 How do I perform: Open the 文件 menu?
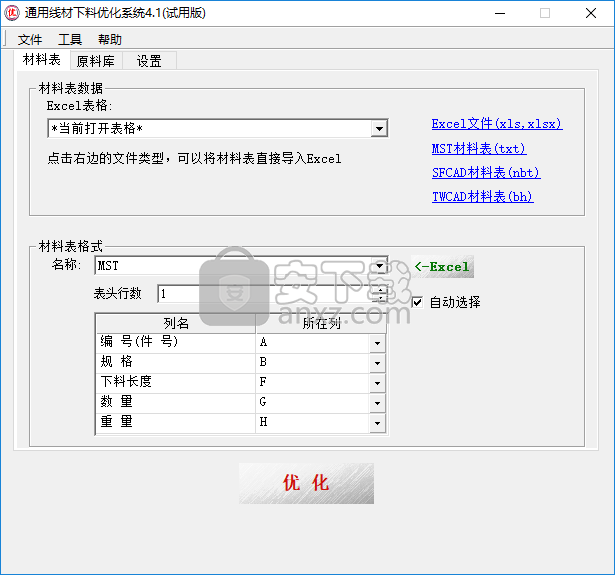[x=30, y=40]
